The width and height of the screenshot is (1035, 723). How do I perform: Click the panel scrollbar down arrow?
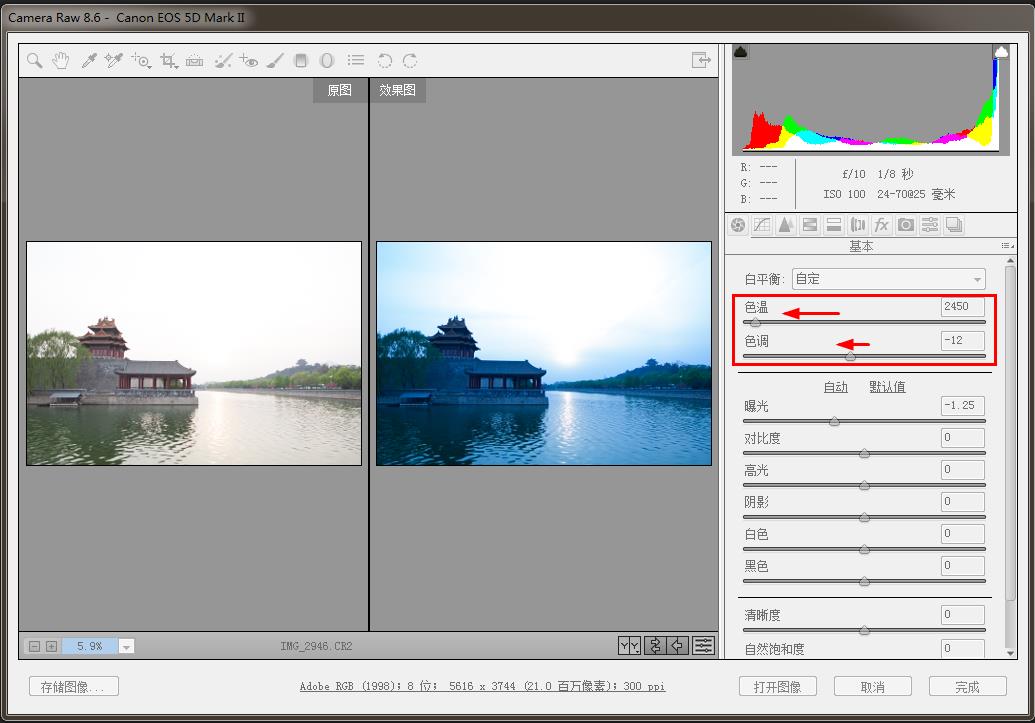click(x=1010, y=653)
